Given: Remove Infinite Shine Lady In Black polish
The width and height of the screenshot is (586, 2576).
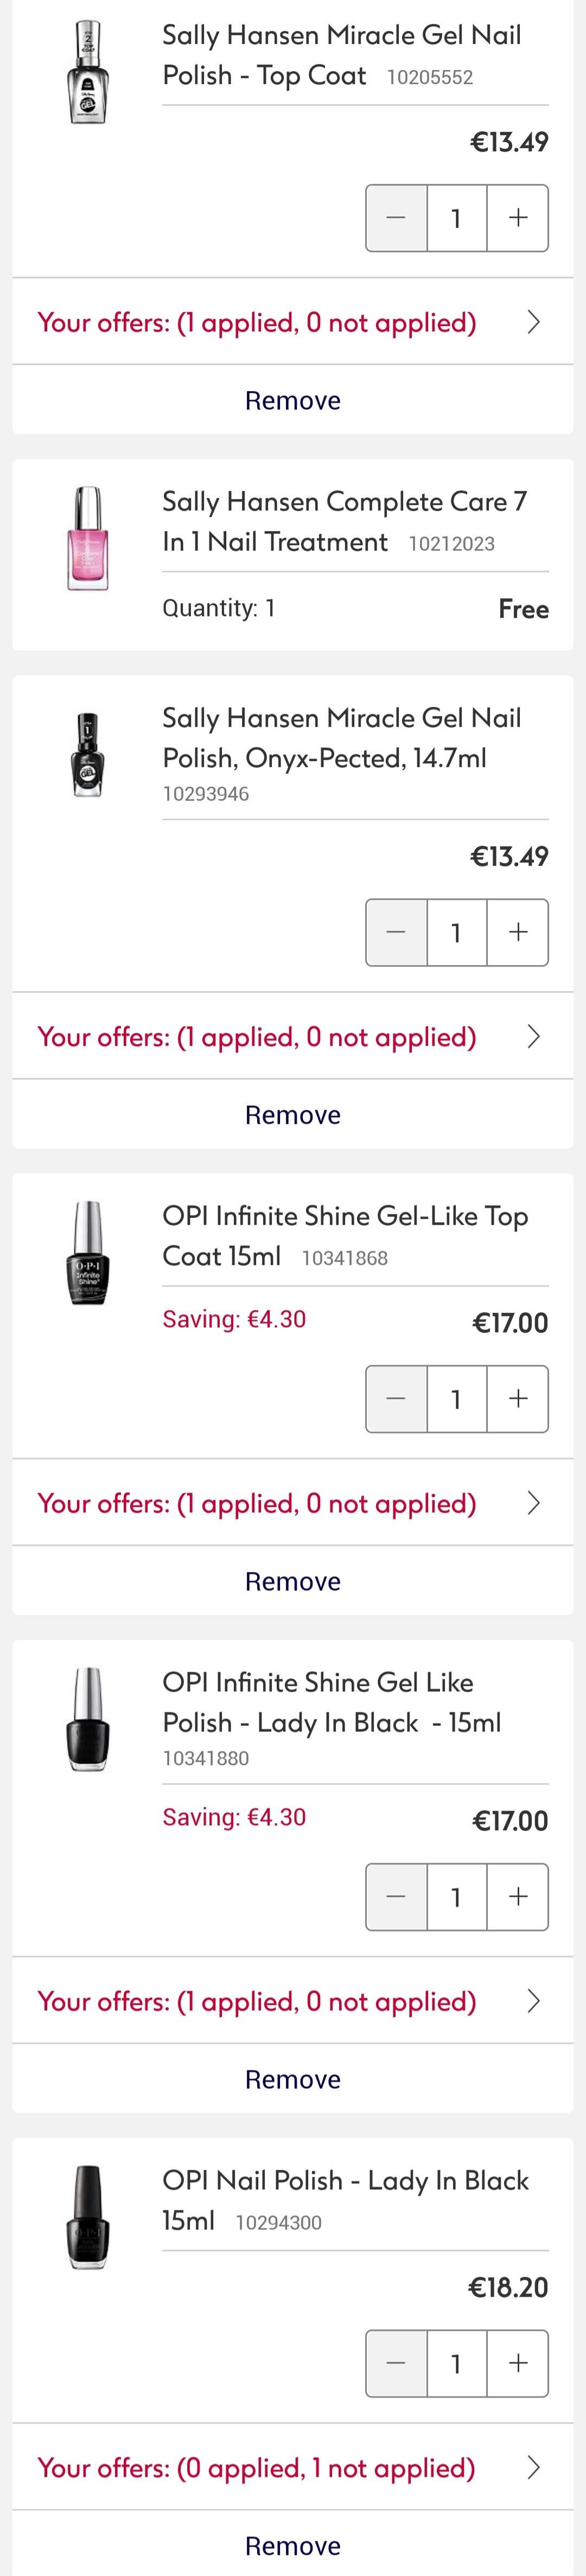Looking at the screenshot, I should (x=292, y=2079).
